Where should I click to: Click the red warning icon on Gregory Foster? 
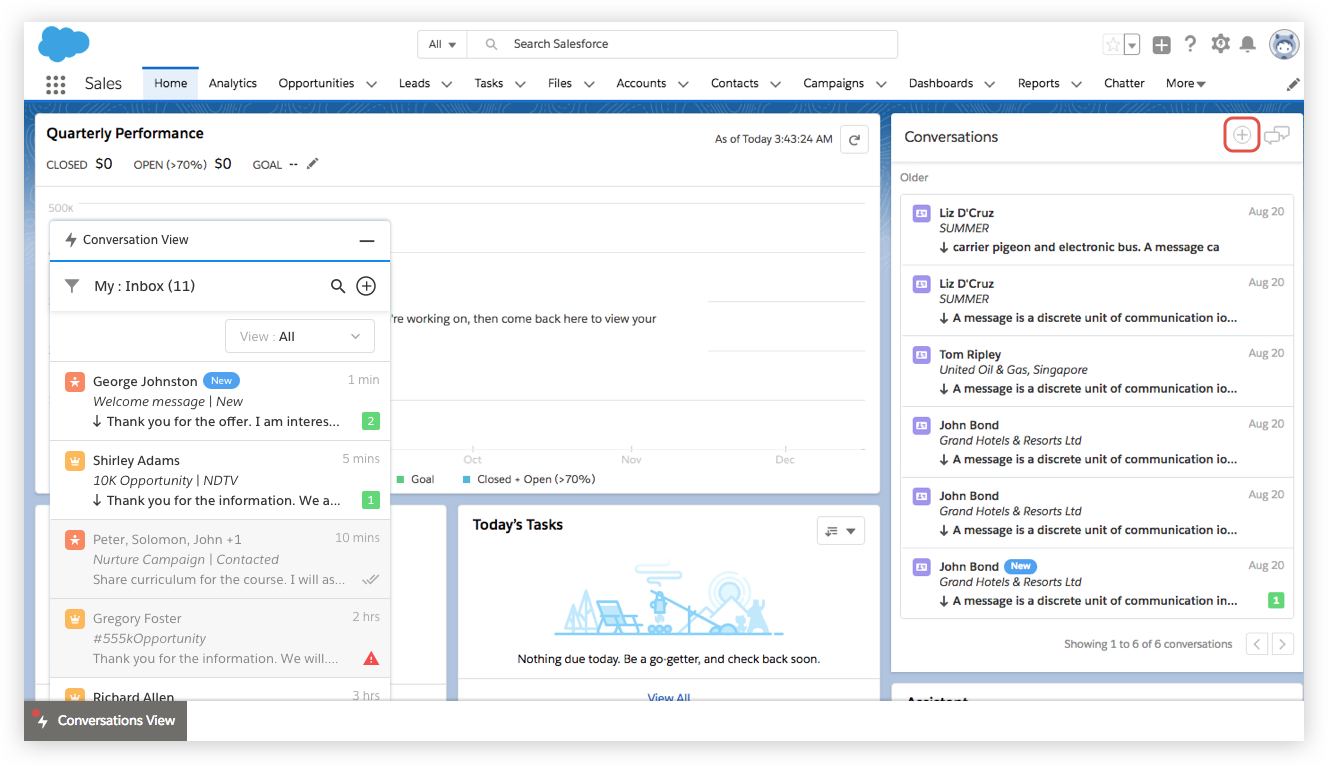pyautogui.click(x=371, y=658)
